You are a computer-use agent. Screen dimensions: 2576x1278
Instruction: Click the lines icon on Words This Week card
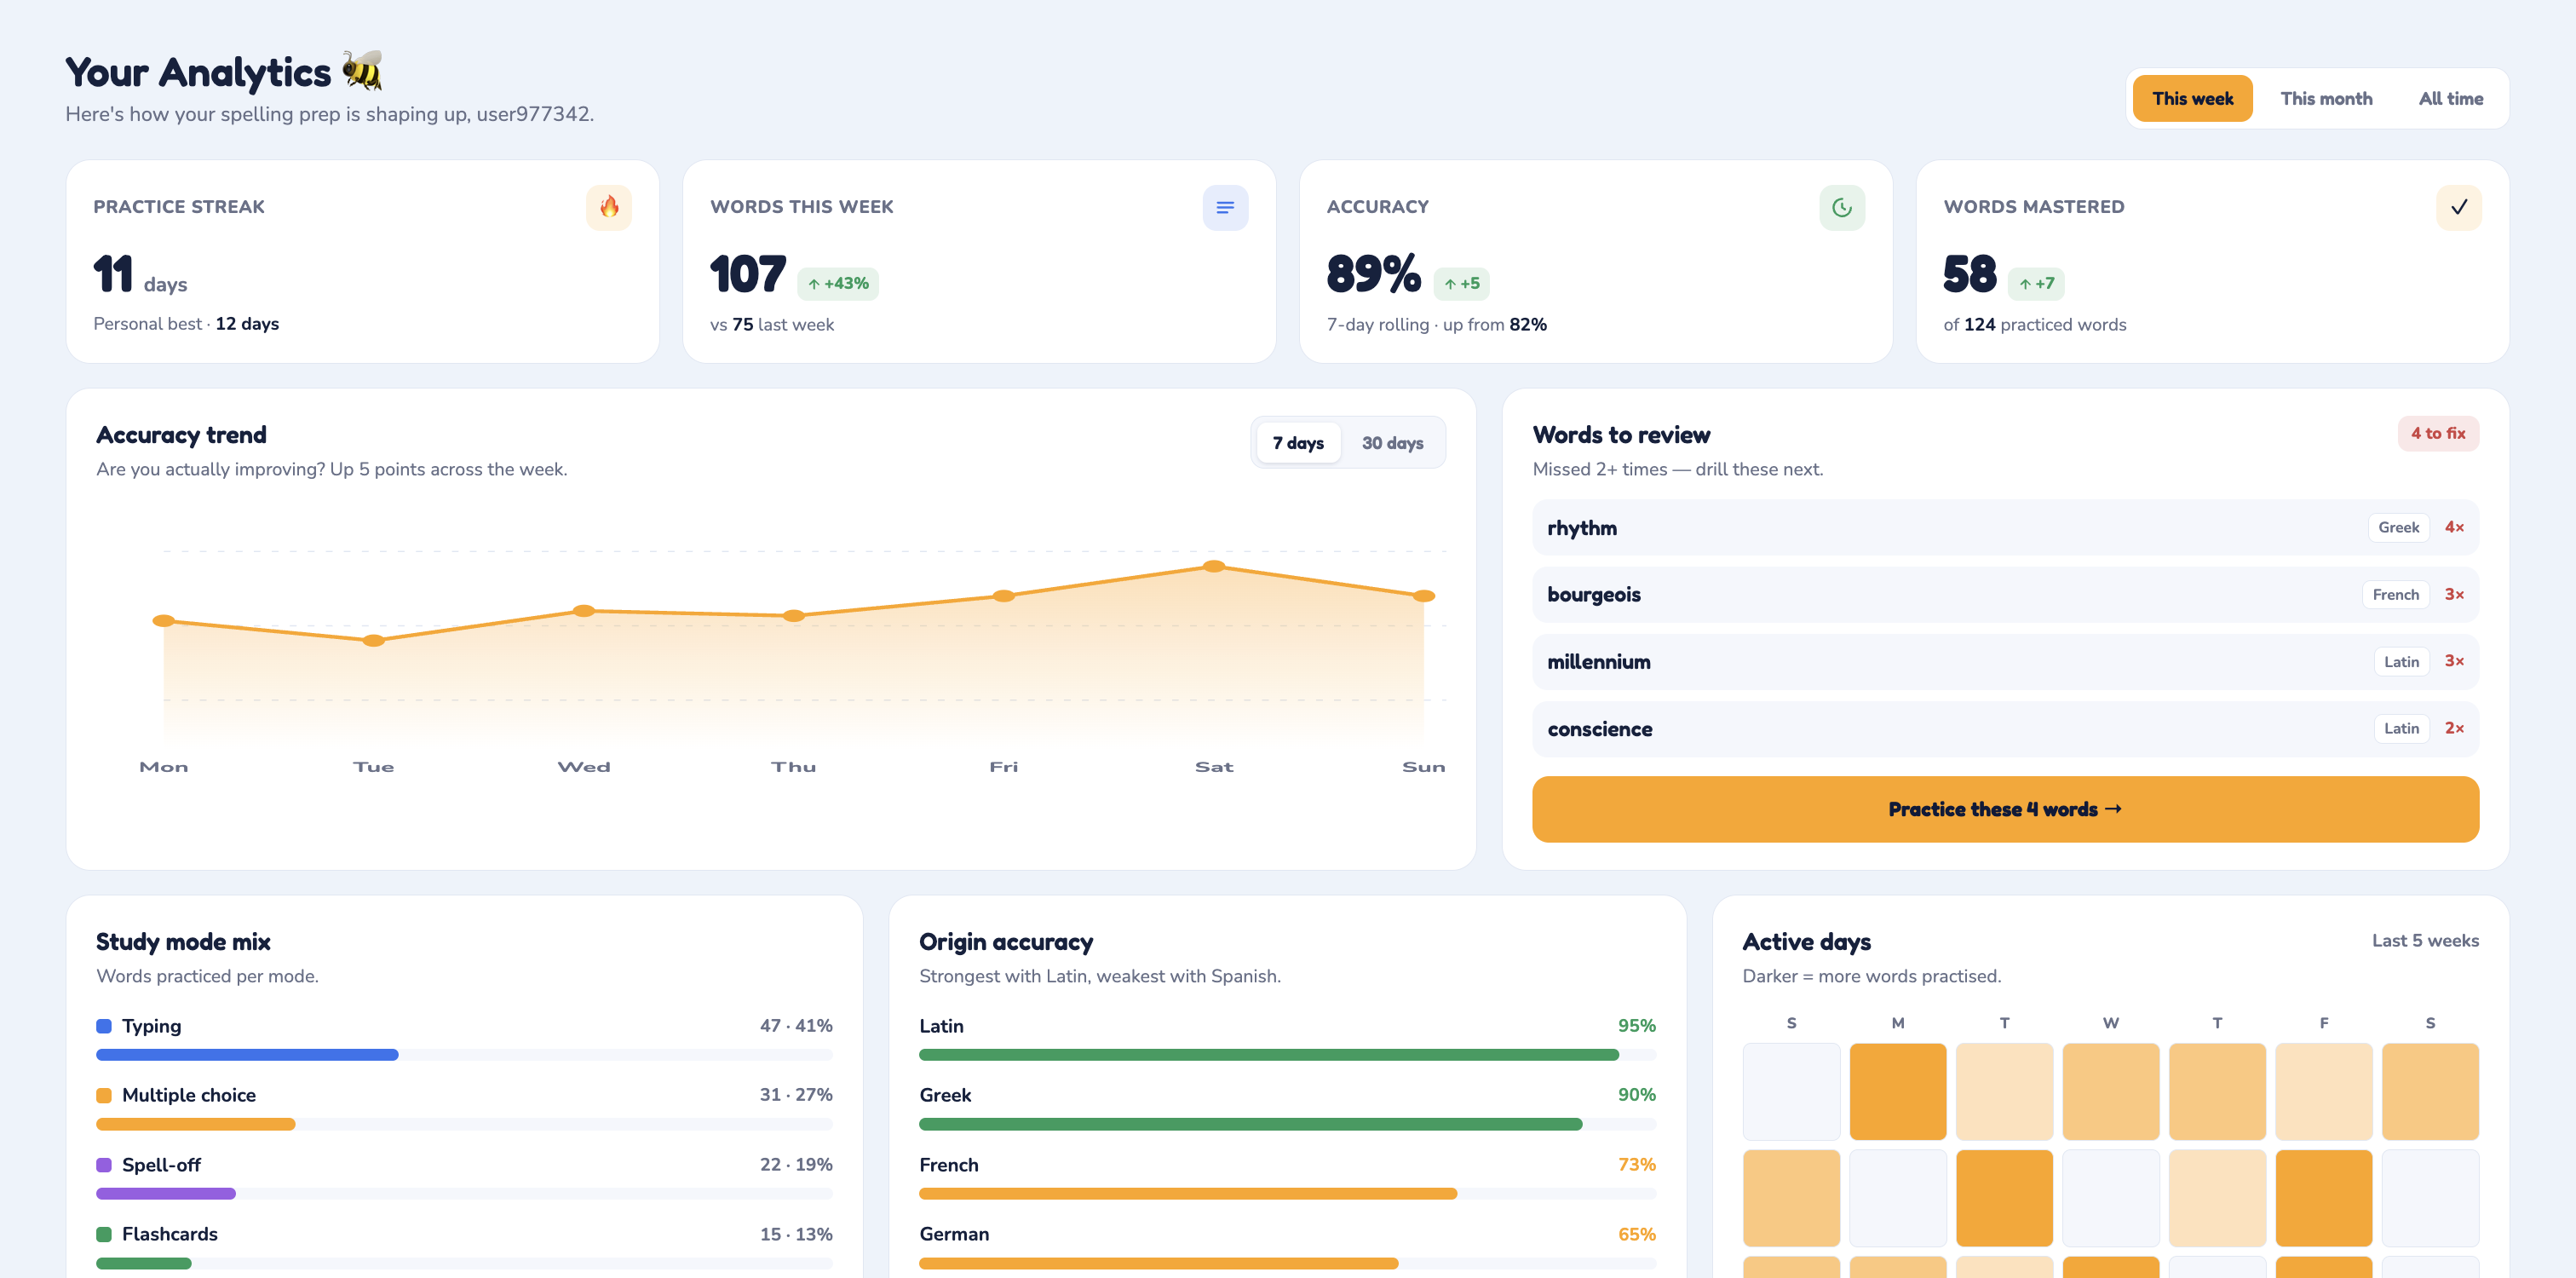click(x=1225, y=207)
